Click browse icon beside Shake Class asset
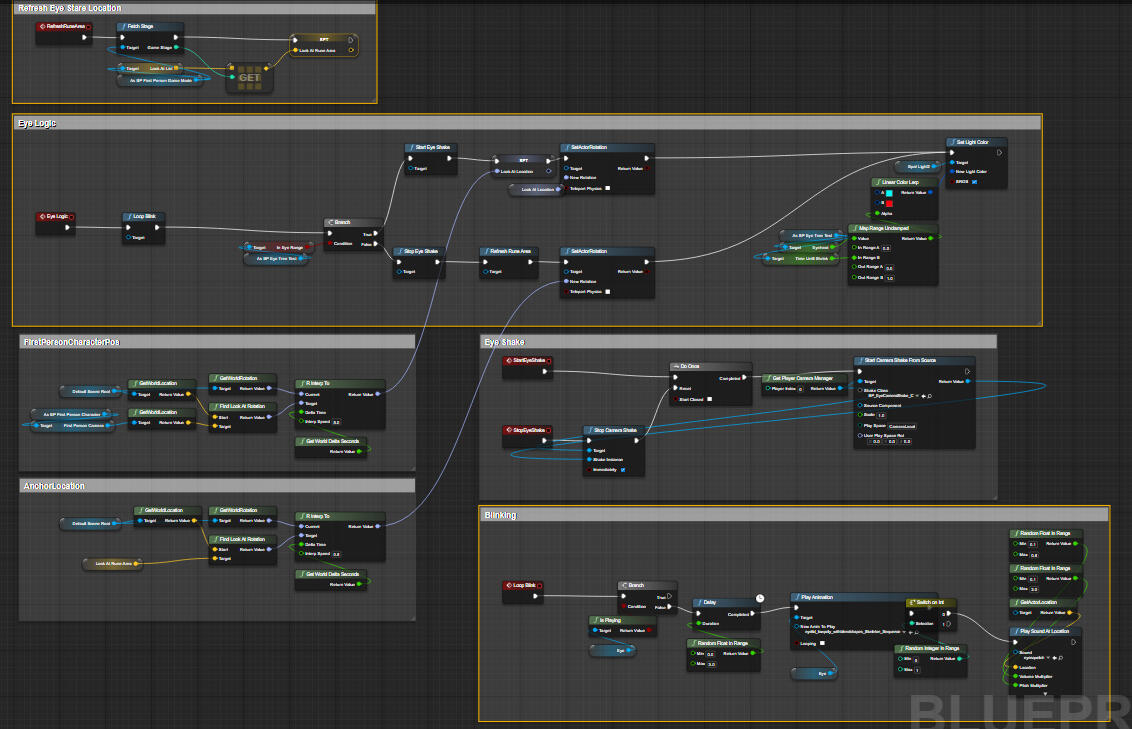 click(929, 396)
